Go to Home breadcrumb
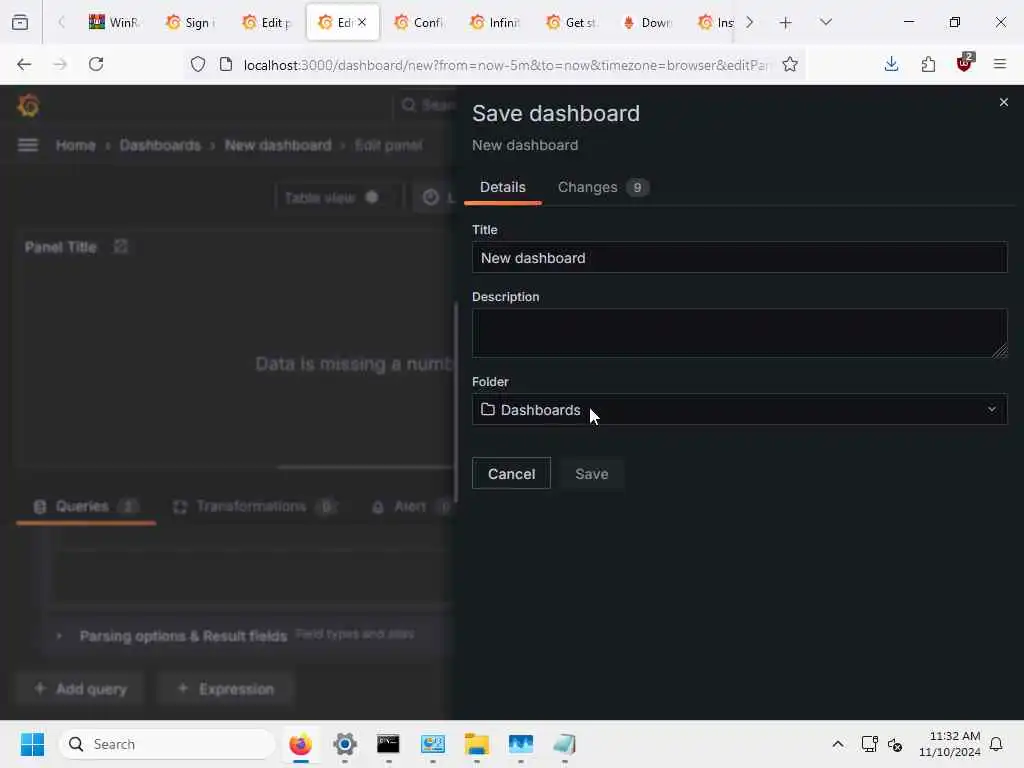 76,145
